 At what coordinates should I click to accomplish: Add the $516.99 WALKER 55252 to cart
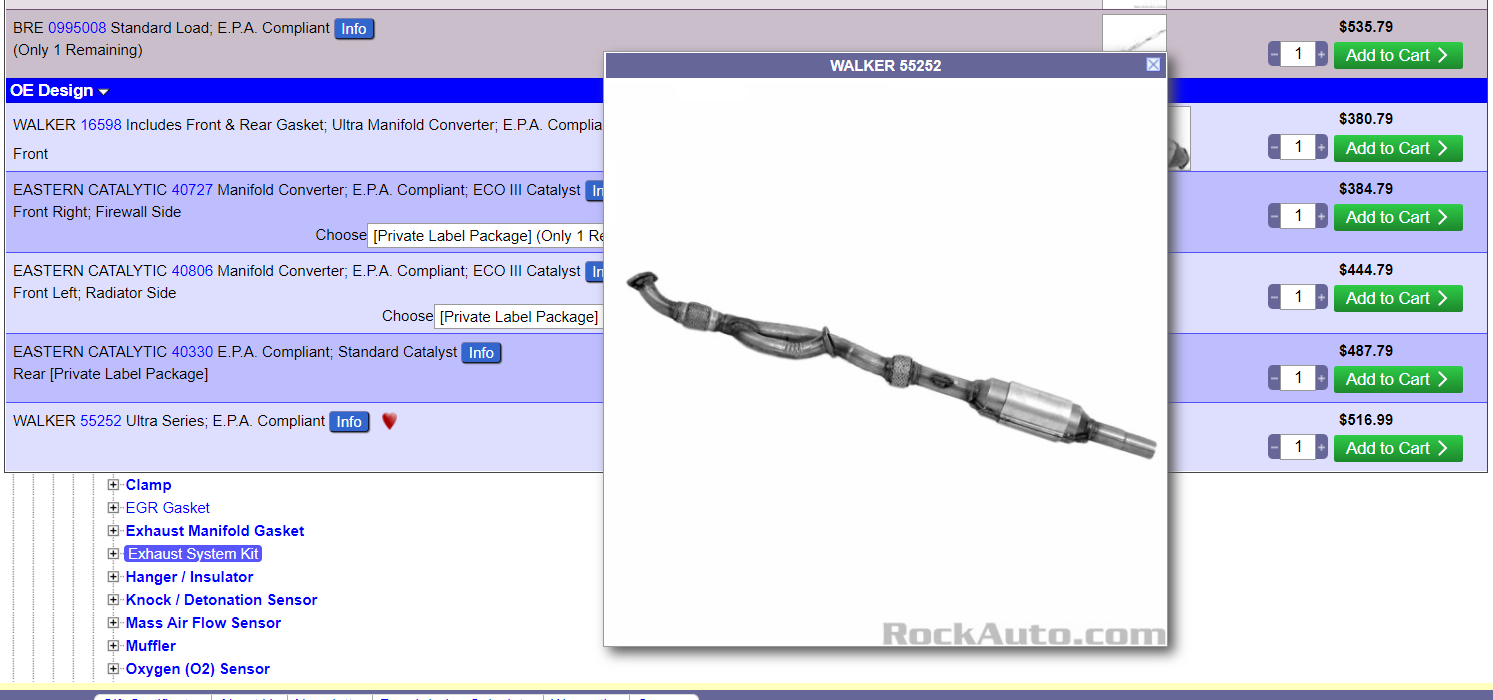[x=1398, y=448]
